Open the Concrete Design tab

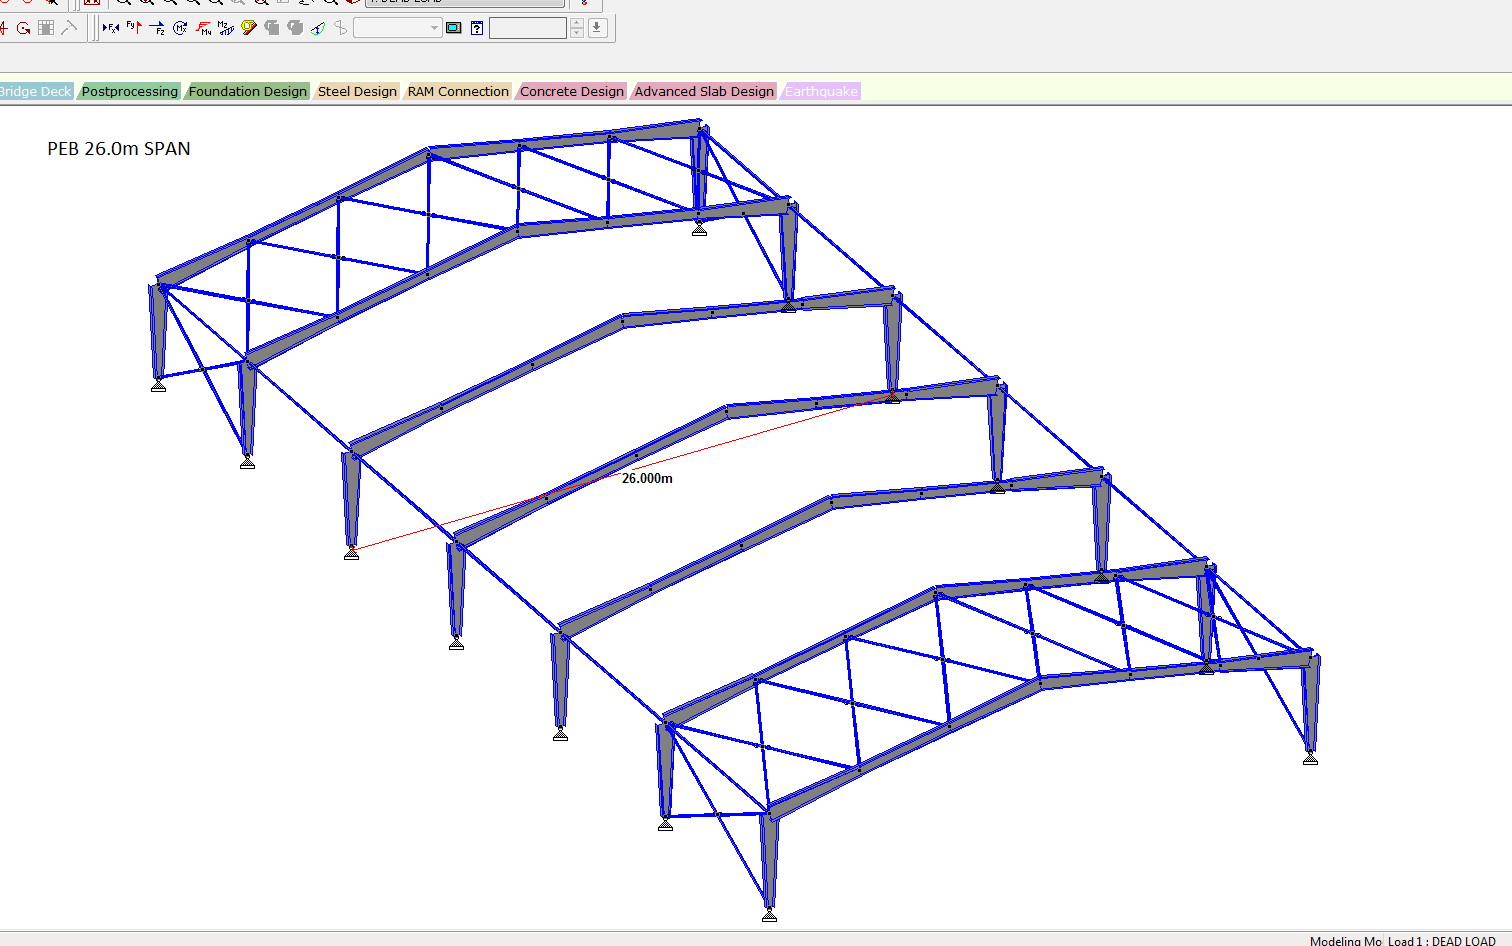(x=572, y=91)
